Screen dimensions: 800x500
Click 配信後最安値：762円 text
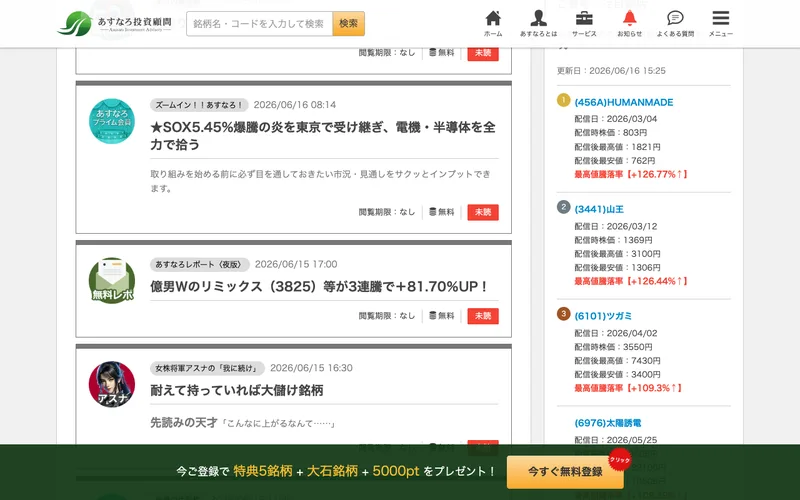[615, 161]
